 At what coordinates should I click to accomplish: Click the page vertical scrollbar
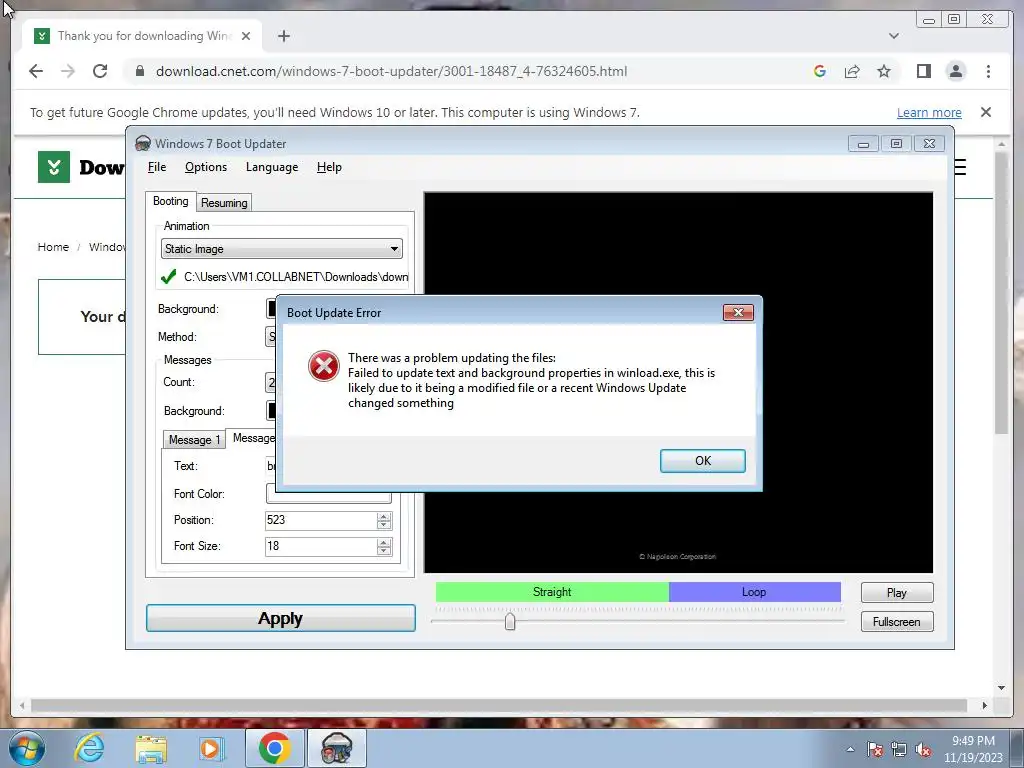[x=1001, y=294]
